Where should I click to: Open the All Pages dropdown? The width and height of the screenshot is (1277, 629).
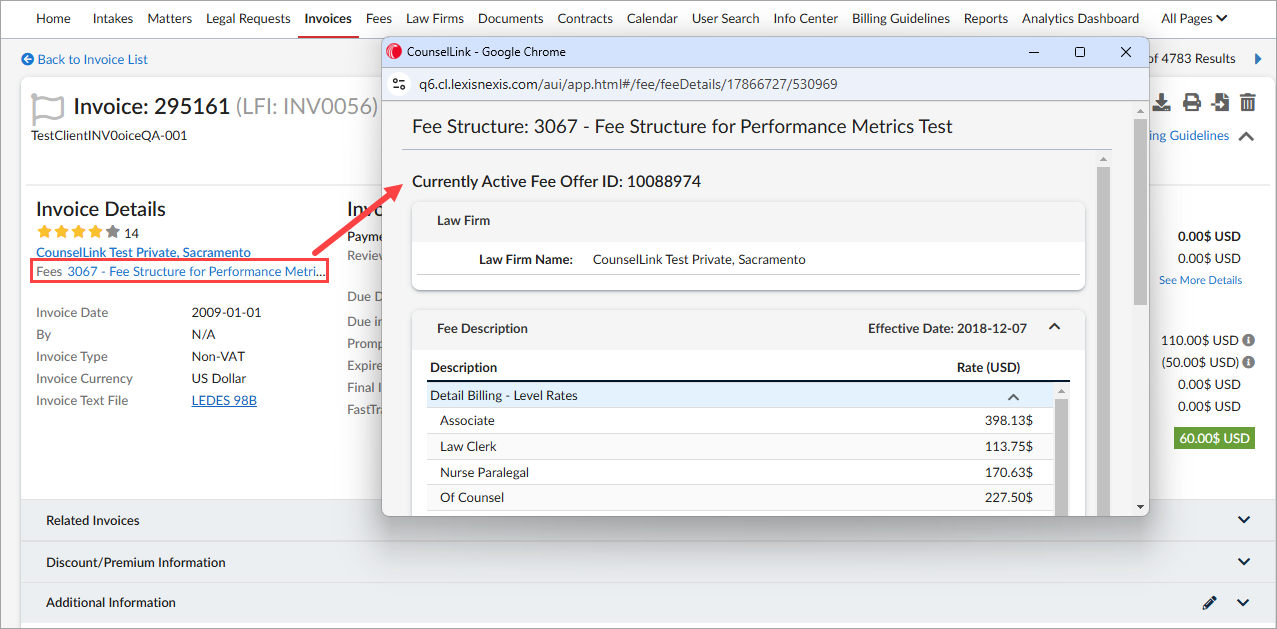point(1194,18)
